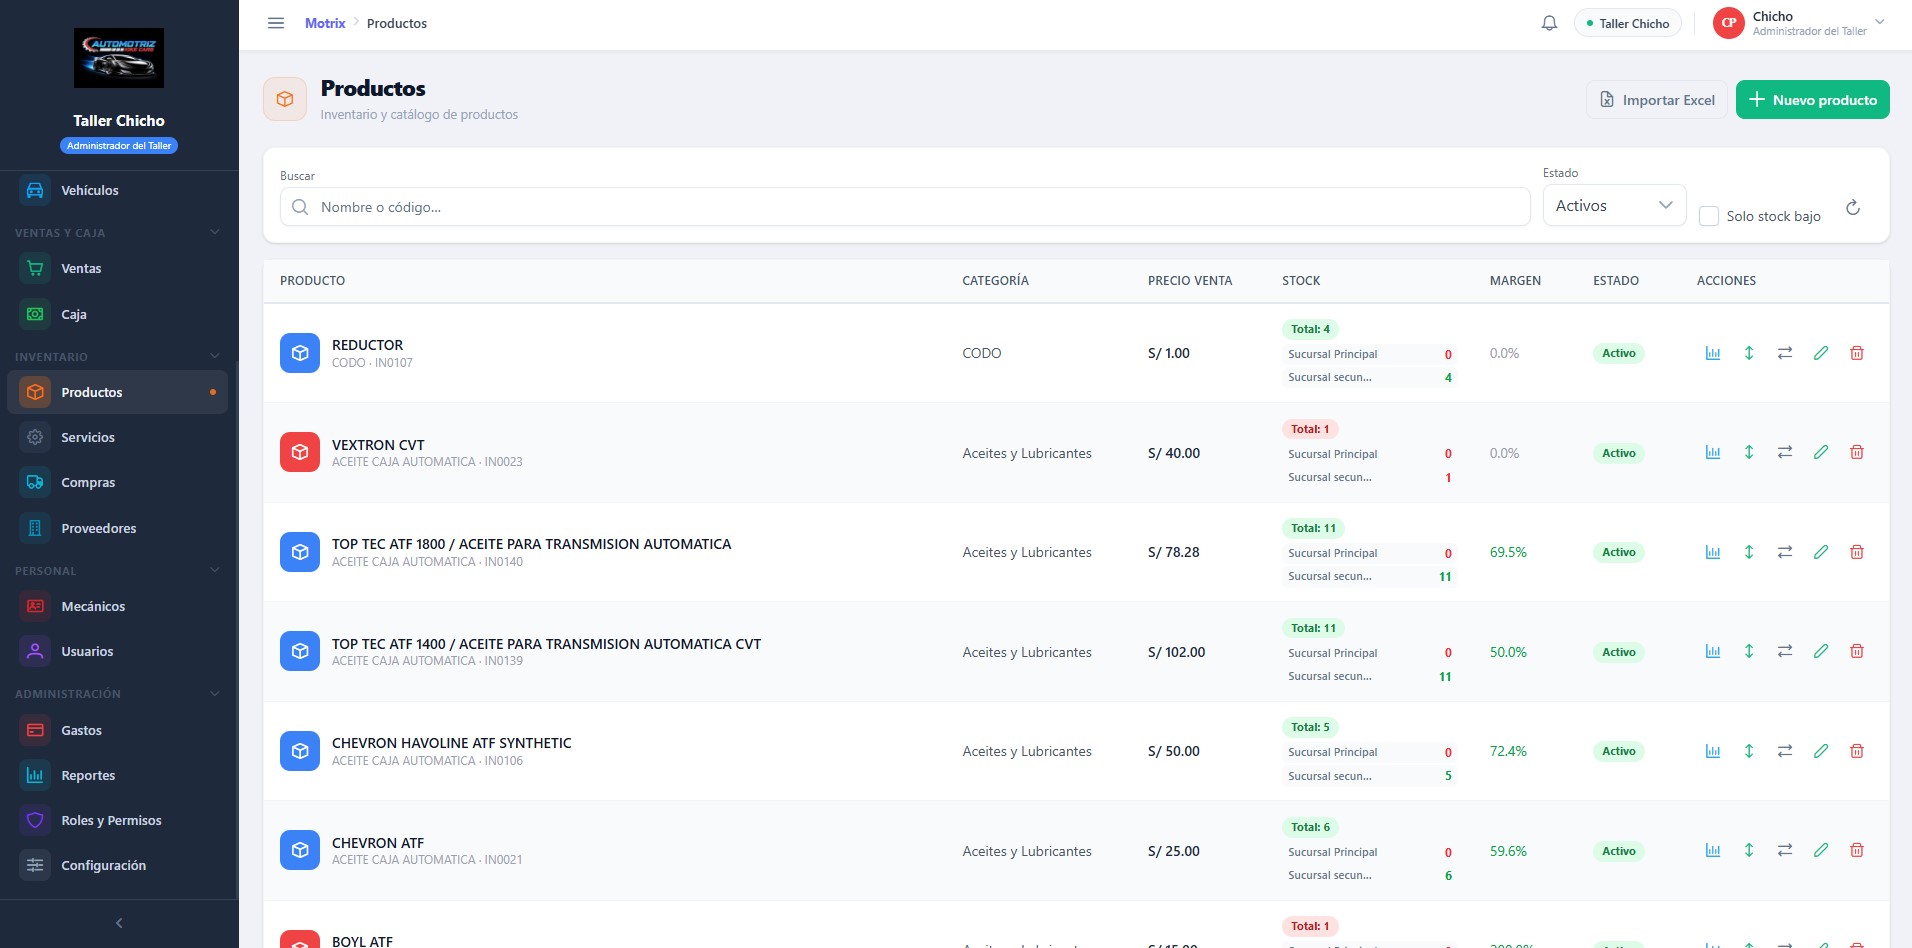
Task: Open the notifications bell
Action: click(x=1549, y=23)
